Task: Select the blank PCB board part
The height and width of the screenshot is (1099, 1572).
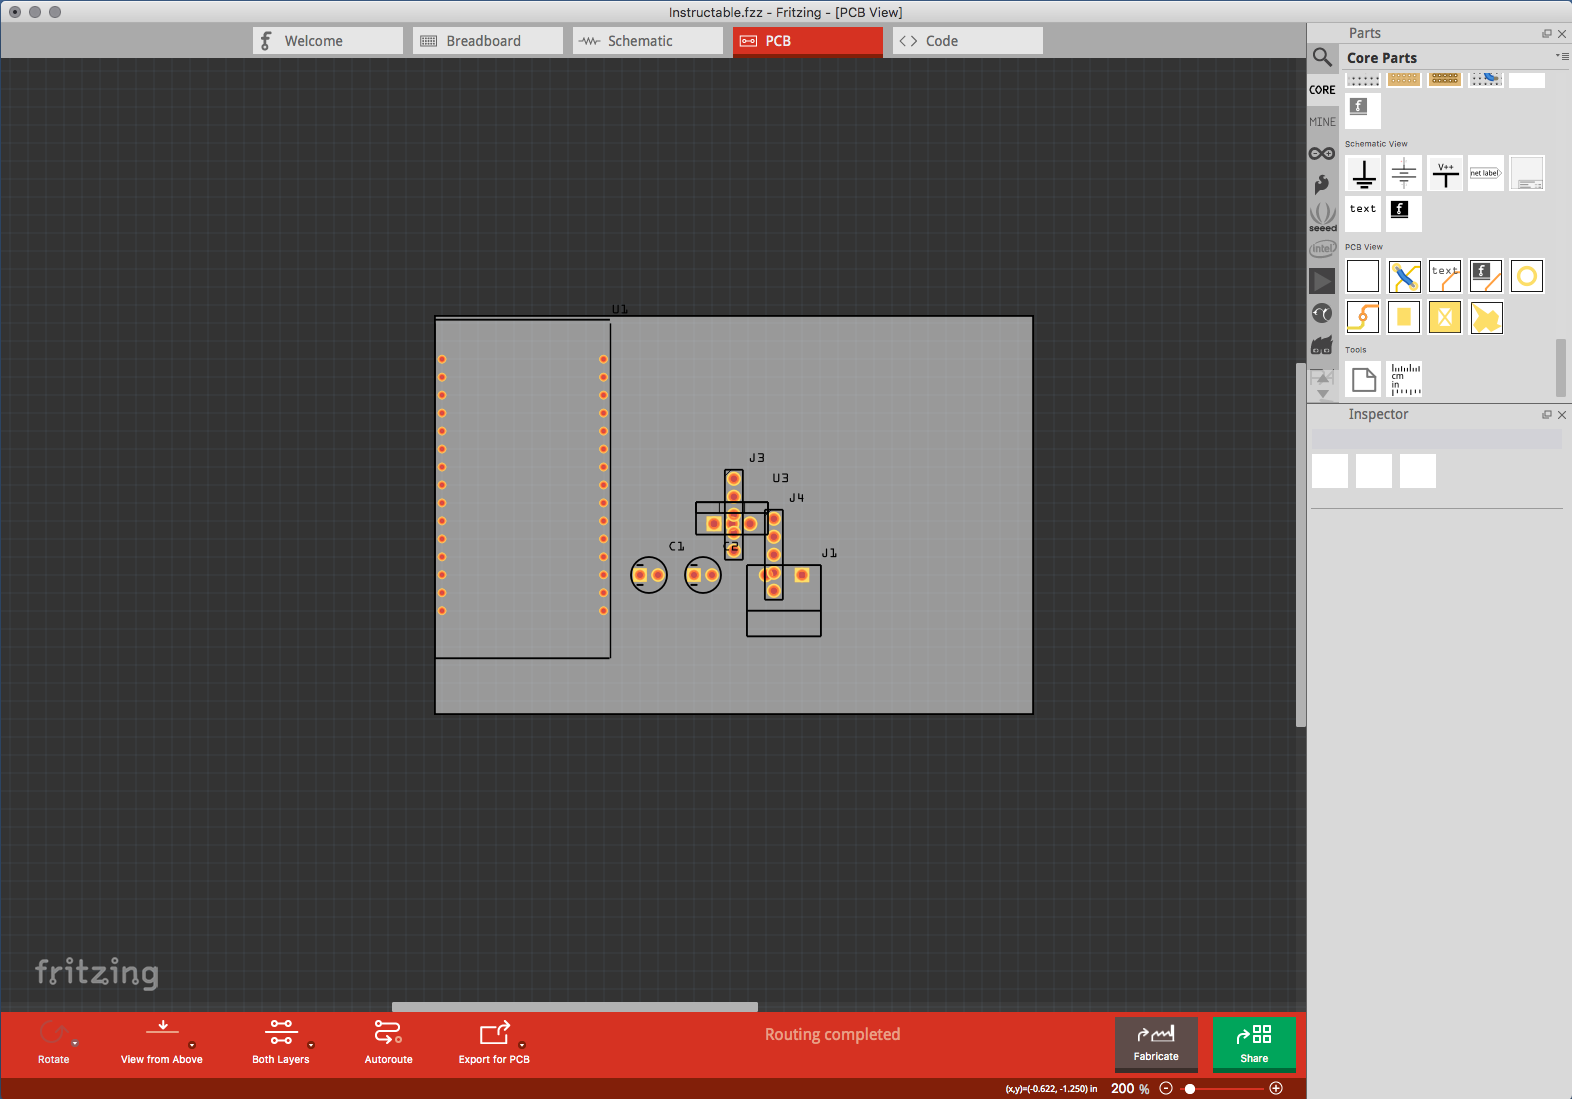Action: (1363, 276)
